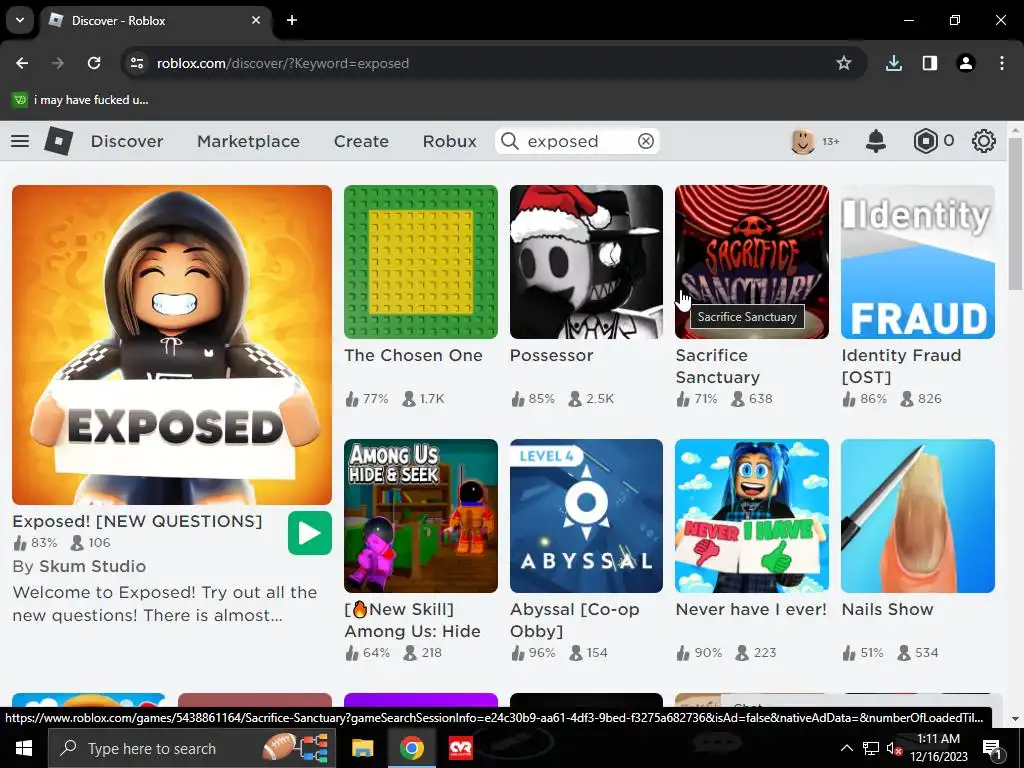
Task: Click the Roblox logo home icon
Action: pyautogui.click(x=59, y=141)
